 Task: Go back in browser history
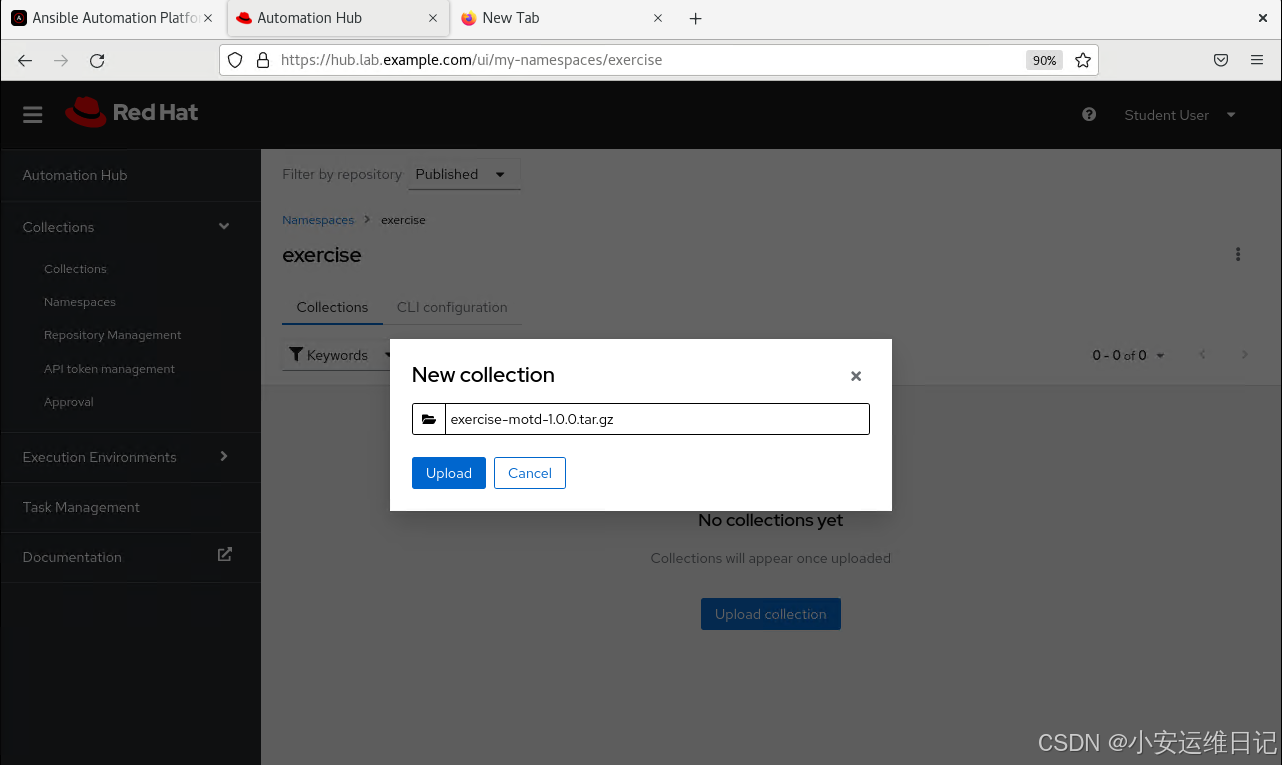click(25, 60)
